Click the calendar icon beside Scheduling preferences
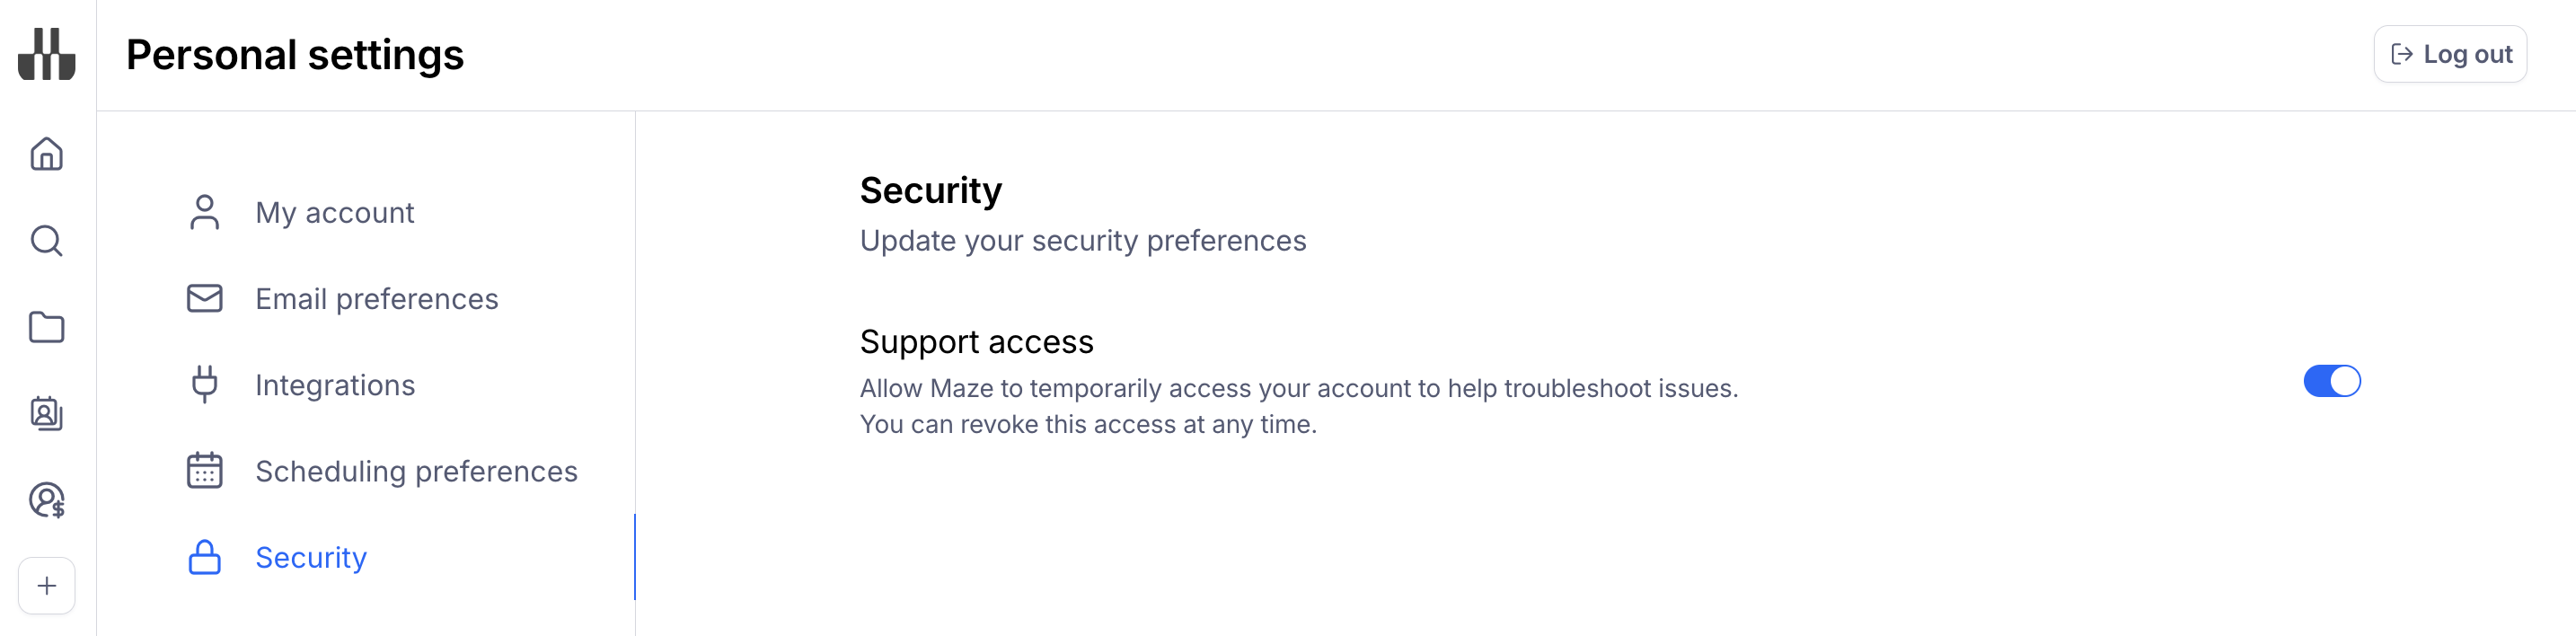 pos(205,471)
